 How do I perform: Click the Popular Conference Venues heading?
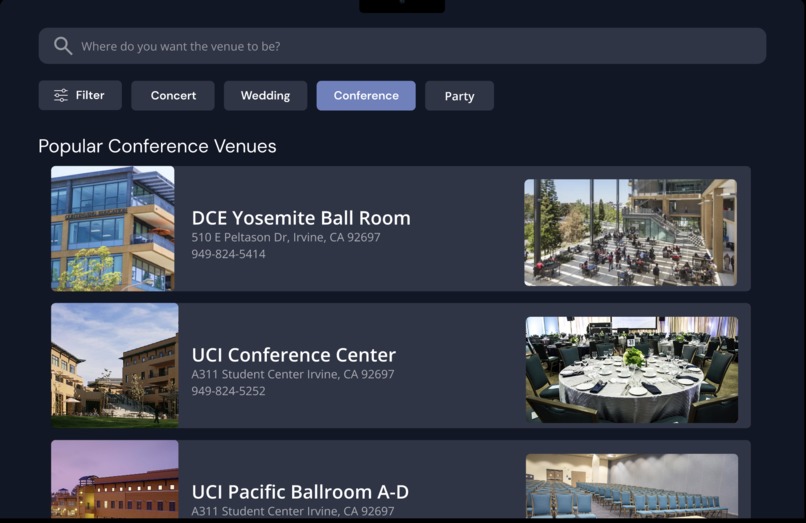(157, 147)
